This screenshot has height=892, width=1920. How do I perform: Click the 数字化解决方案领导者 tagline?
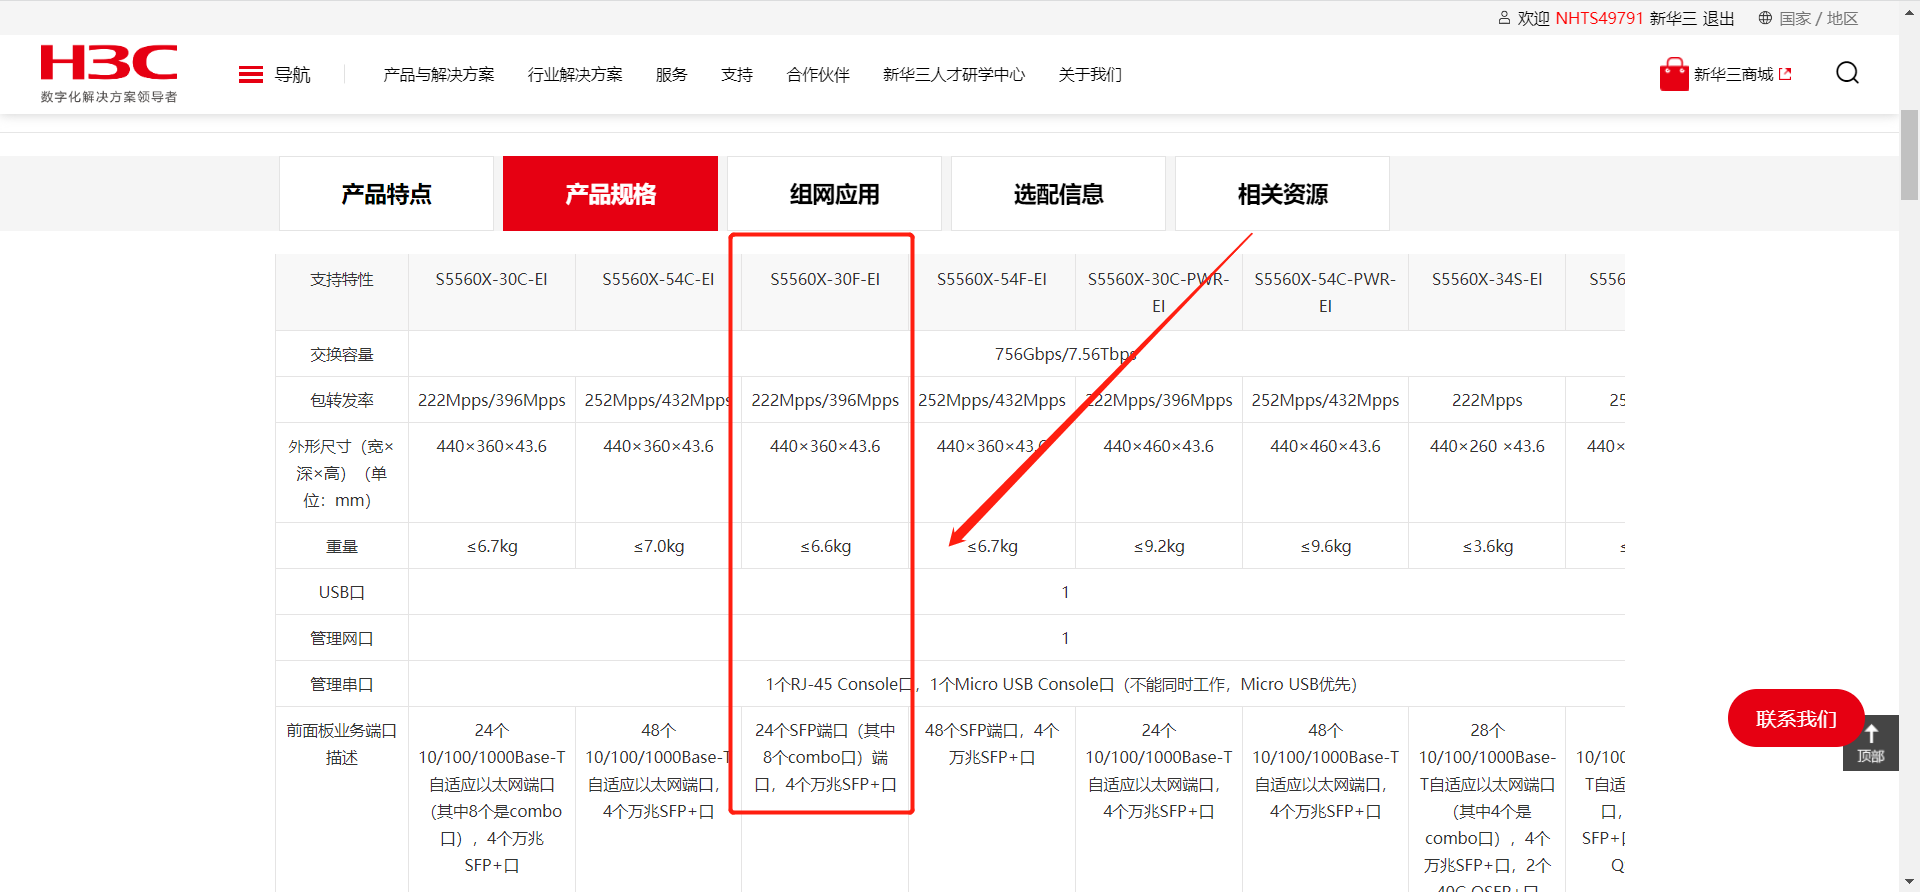point(109,97)
